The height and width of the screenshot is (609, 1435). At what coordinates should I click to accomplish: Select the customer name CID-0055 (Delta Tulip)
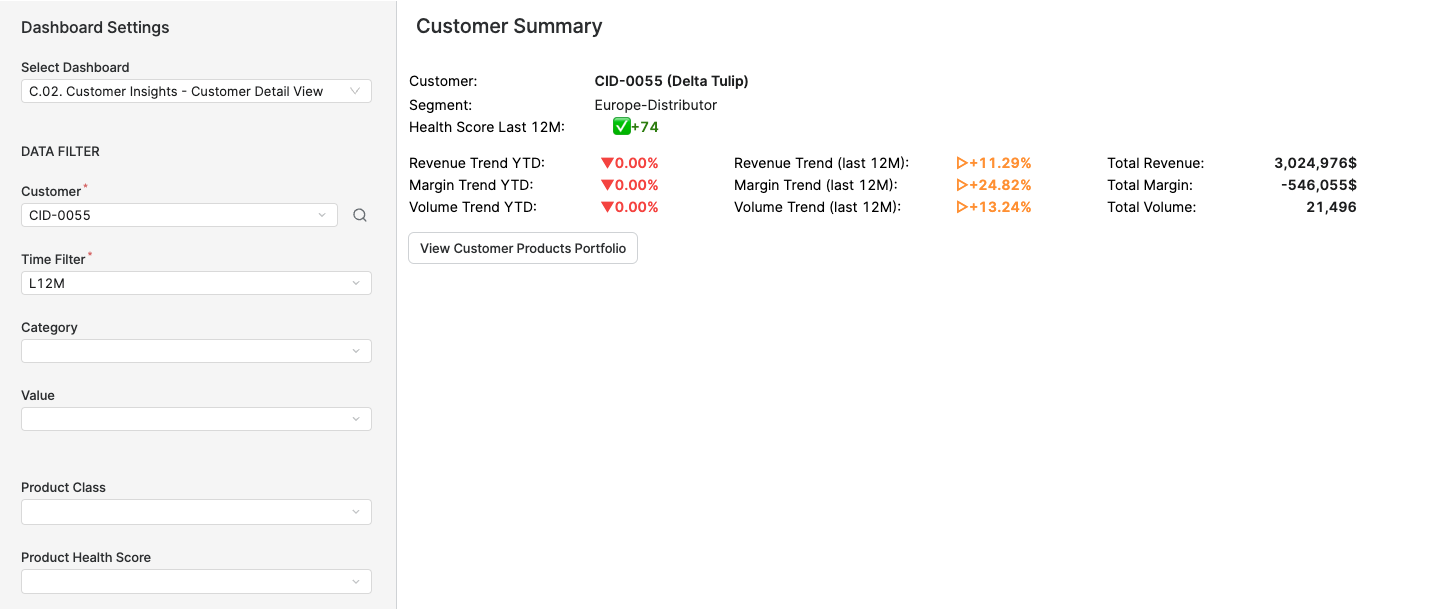click(x=670, y=81)
